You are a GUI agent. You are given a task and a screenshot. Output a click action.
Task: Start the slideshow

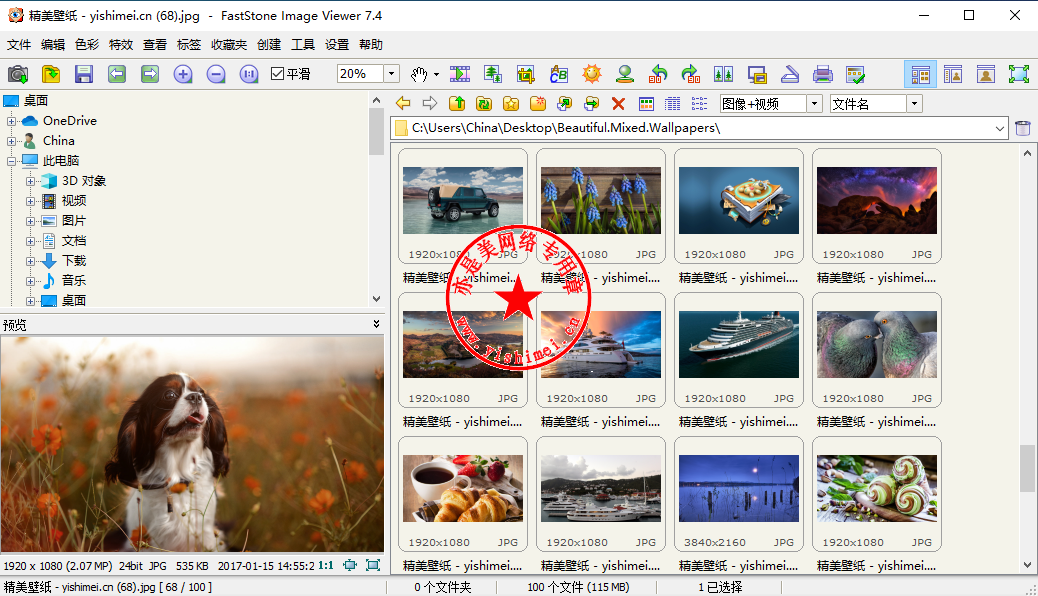460,74
